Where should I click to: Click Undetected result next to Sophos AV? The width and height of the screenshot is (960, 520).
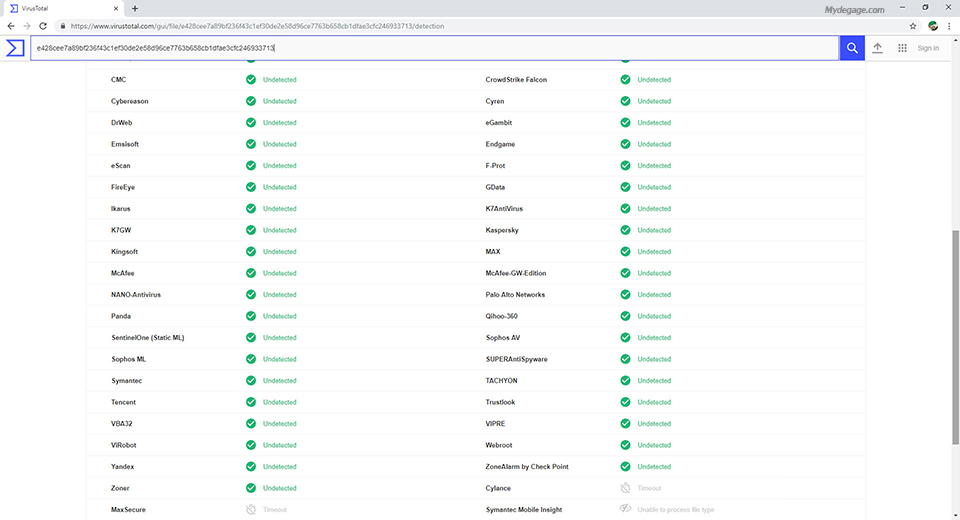(654, 337)
